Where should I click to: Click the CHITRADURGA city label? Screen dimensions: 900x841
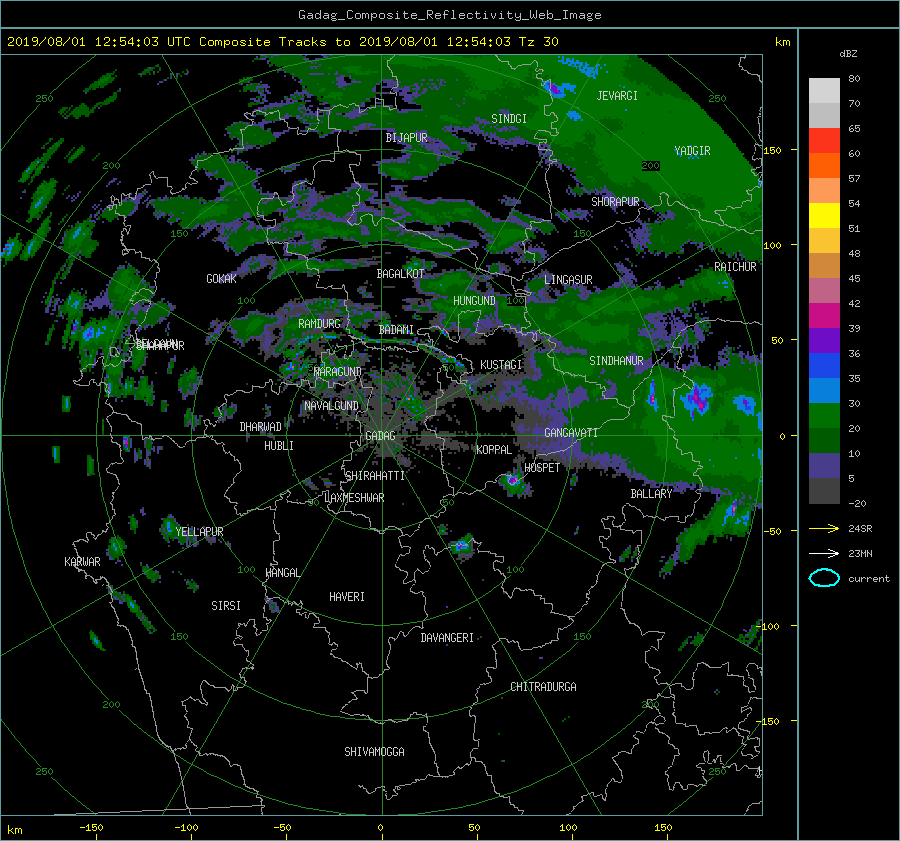[x=543, y=687]
